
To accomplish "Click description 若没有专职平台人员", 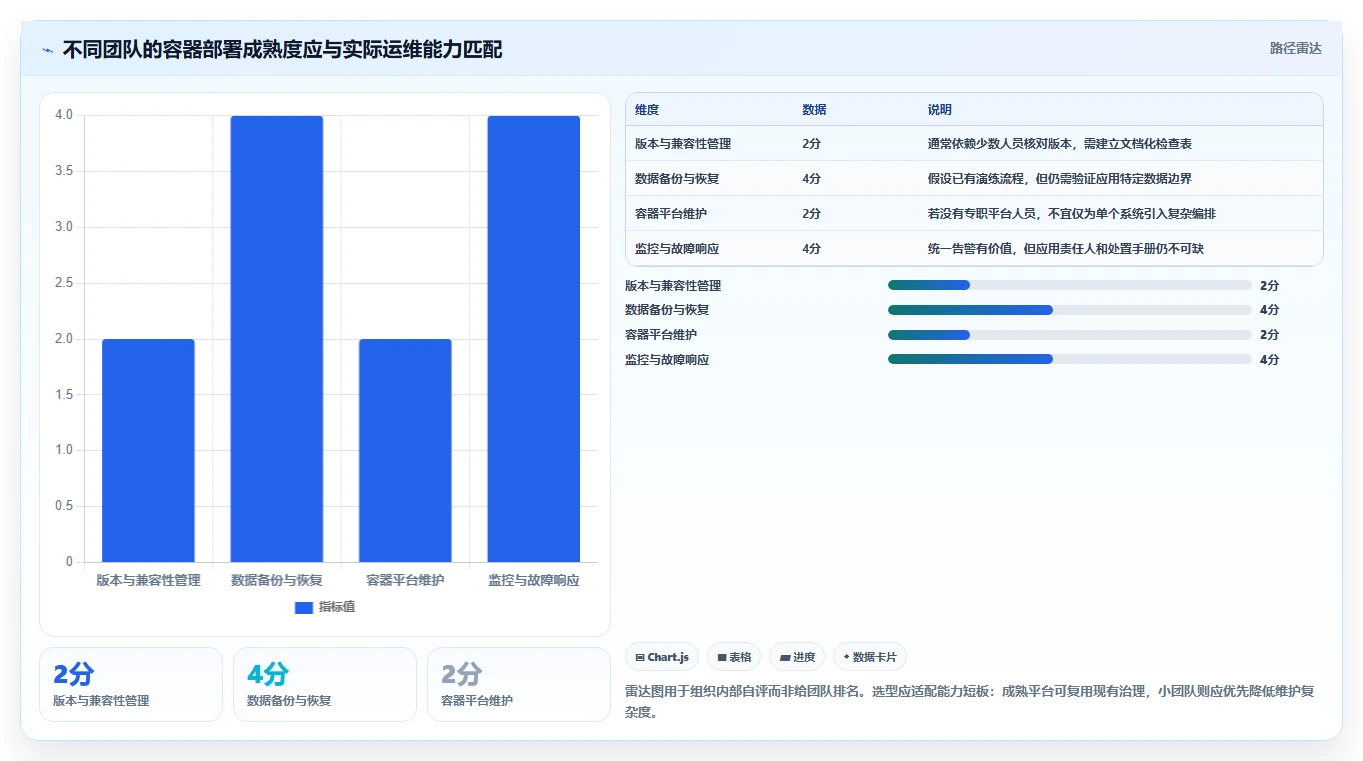I will (1072, 214).
